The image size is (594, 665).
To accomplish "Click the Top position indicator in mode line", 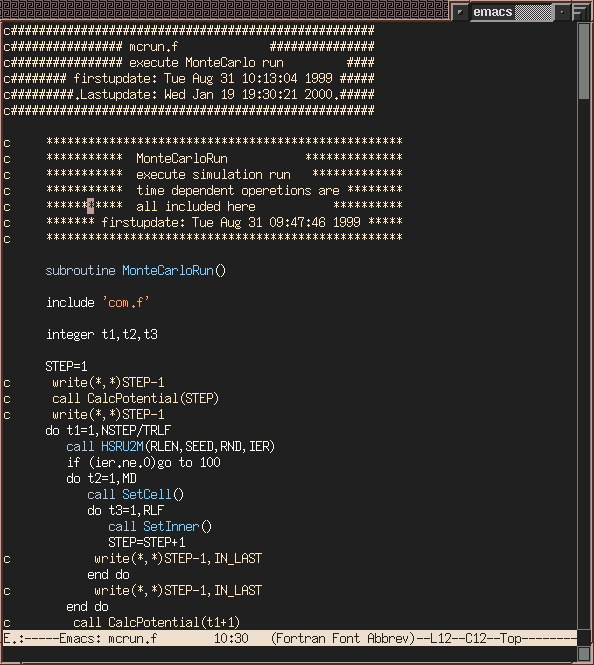I will 510,638.
